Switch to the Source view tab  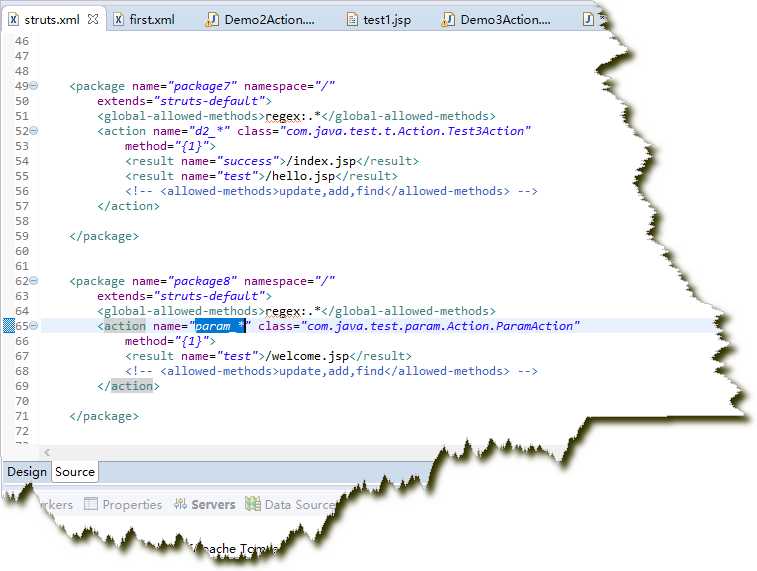[75, 472]
